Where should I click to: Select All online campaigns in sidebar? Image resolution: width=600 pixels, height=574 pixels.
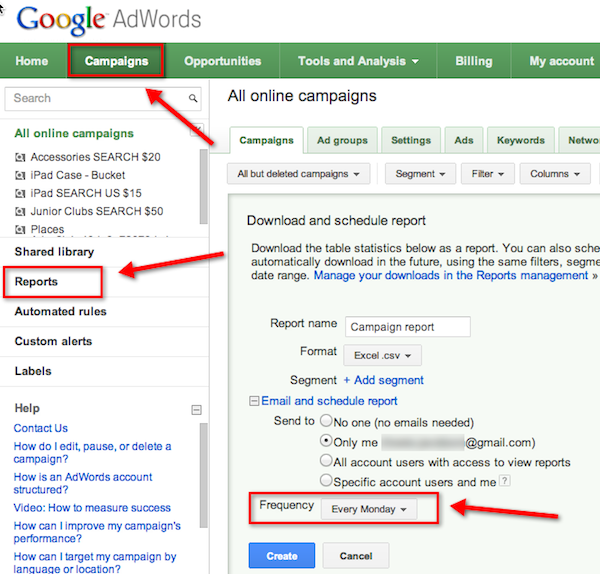[74, 134]
